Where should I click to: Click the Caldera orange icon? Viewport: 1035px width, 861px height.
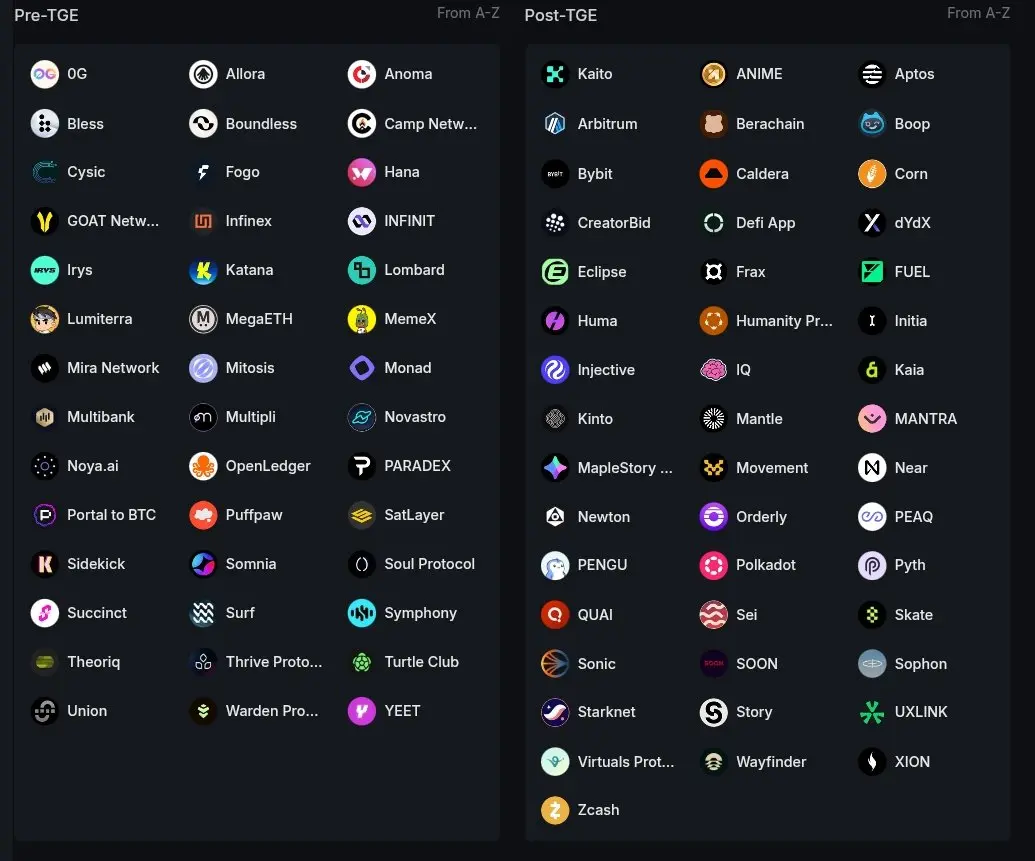click(714, 174)
